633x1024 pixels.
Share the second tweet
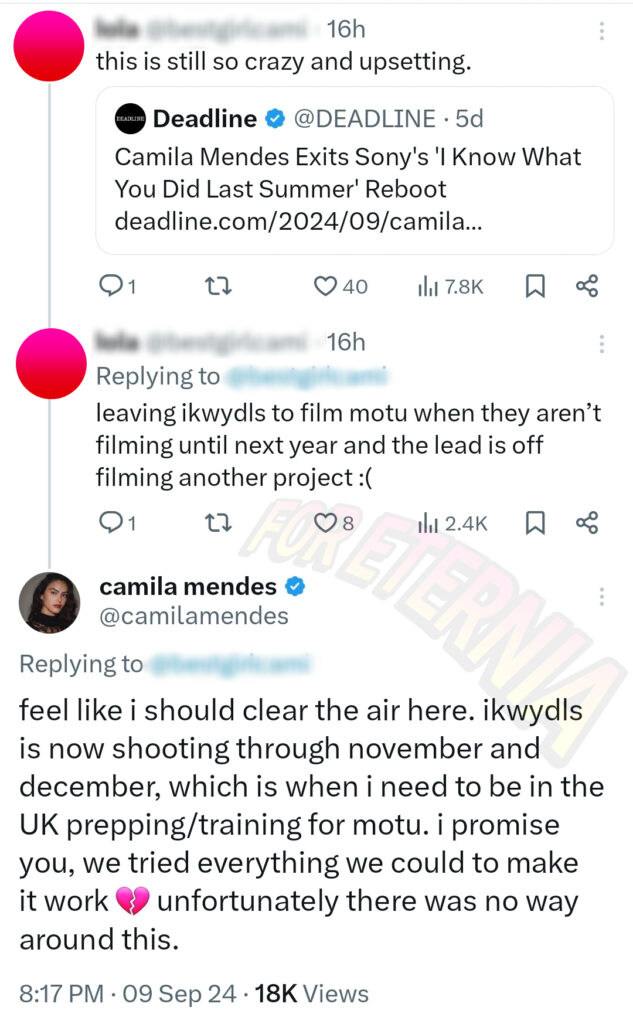[587, 522]
